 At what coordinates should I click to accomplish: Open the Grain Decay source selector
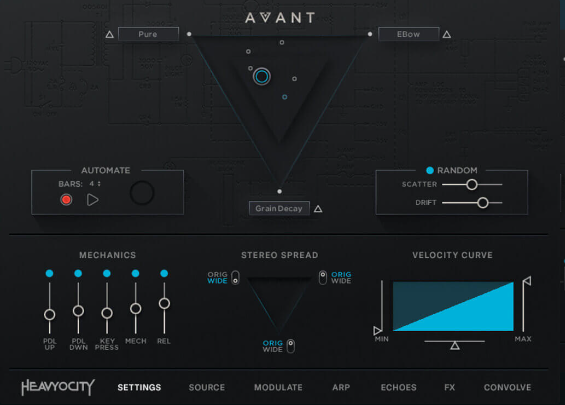(x=279, y=208)
